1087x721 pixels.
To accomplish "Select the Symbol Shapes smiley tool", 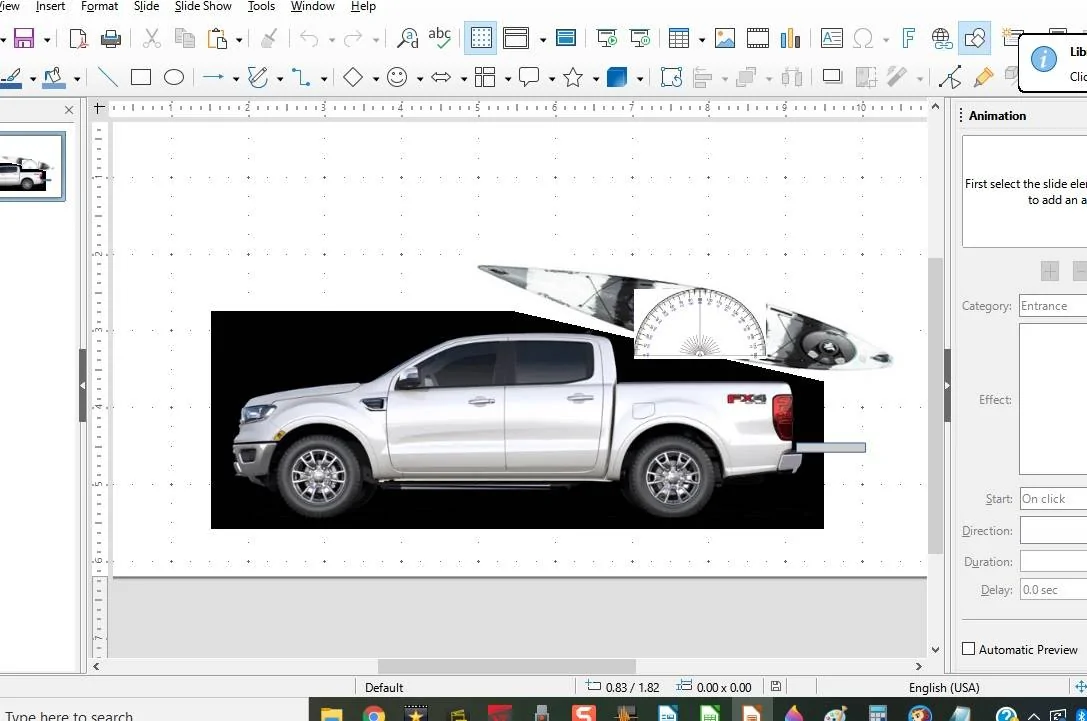I will 397,77.
